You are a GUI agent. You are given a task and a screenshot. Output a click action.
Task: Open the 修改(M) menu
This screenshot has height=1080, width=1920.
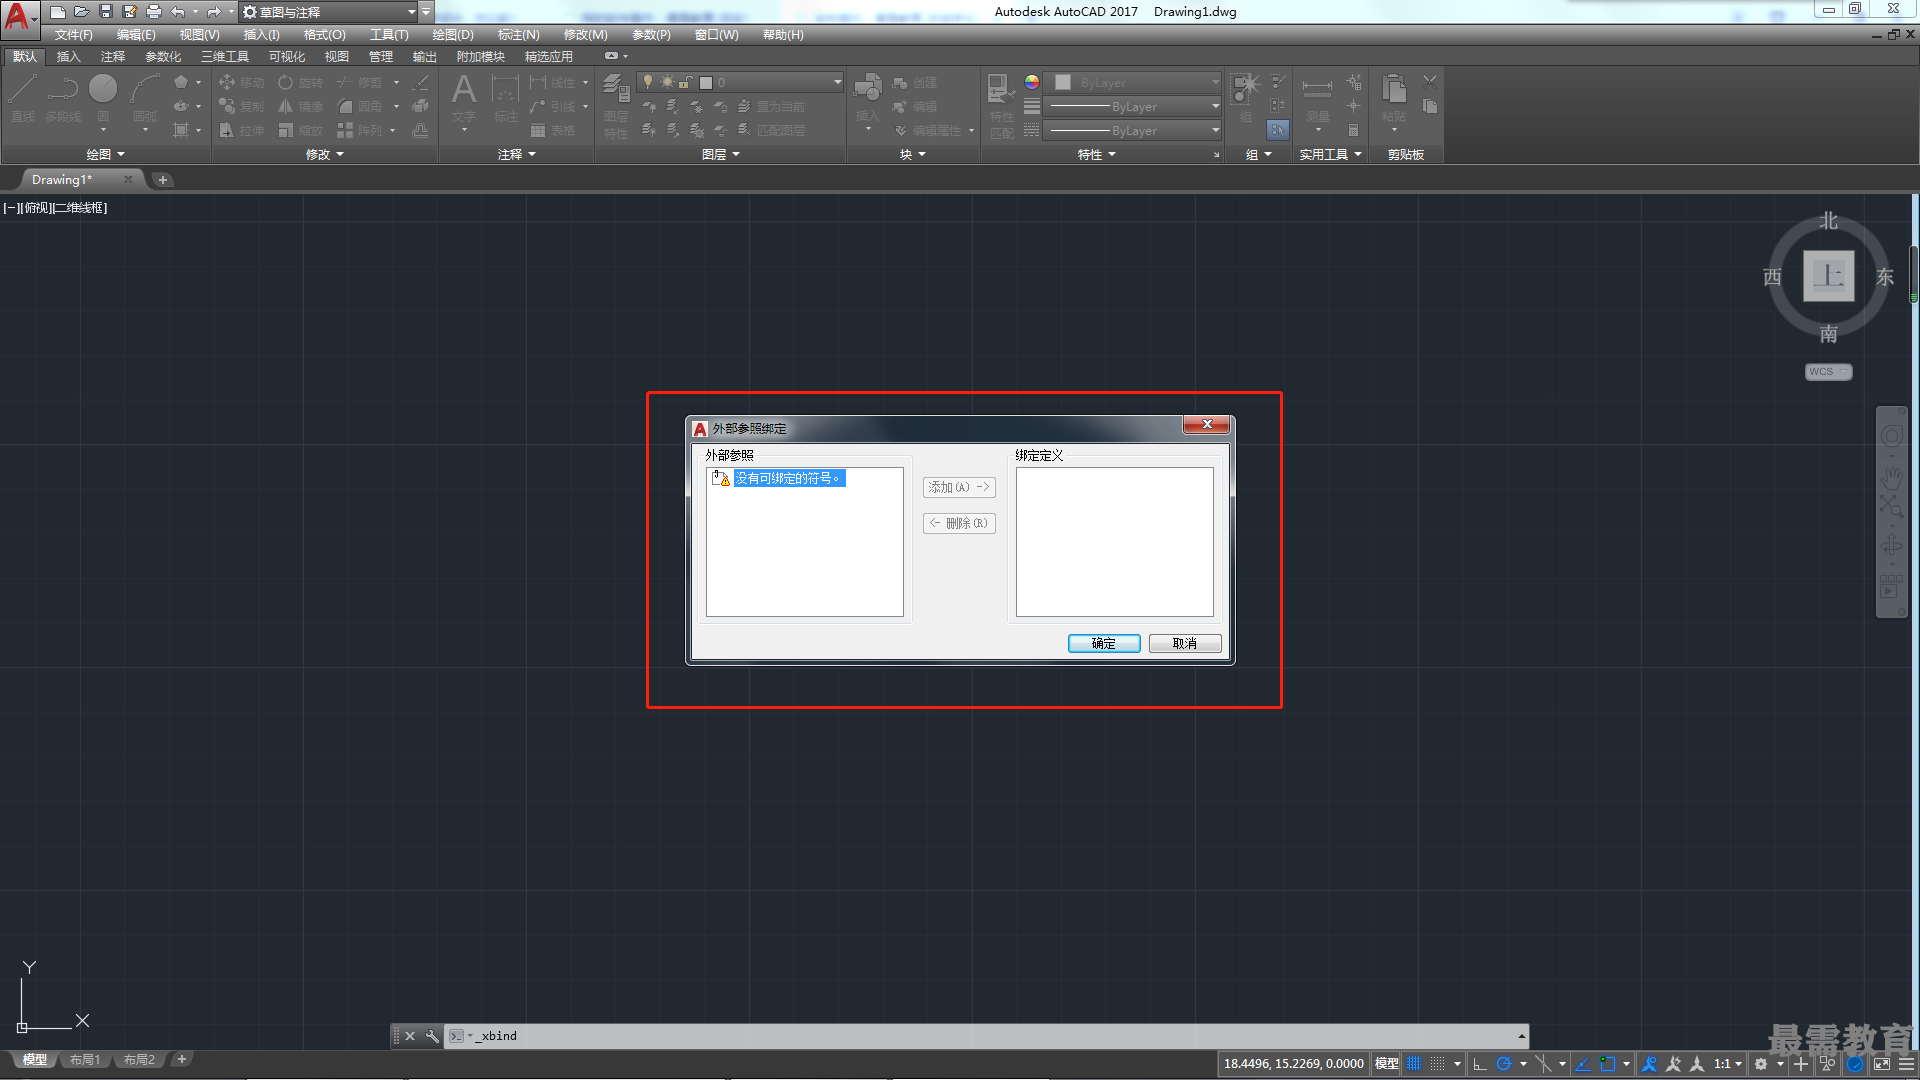[x=585, y=35]
